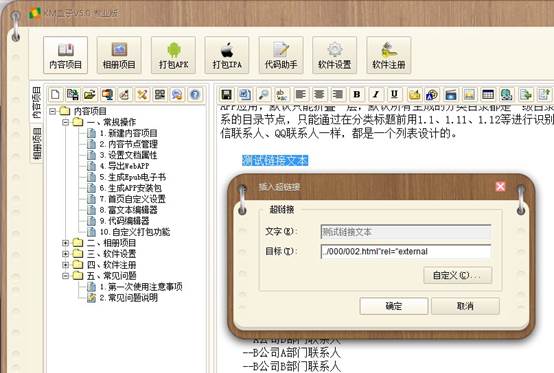Image resolution: width=554 pixels, height=373 pixels.
Task: Collapse the 五、常见问题 folder
Action: tap(65, 276)
